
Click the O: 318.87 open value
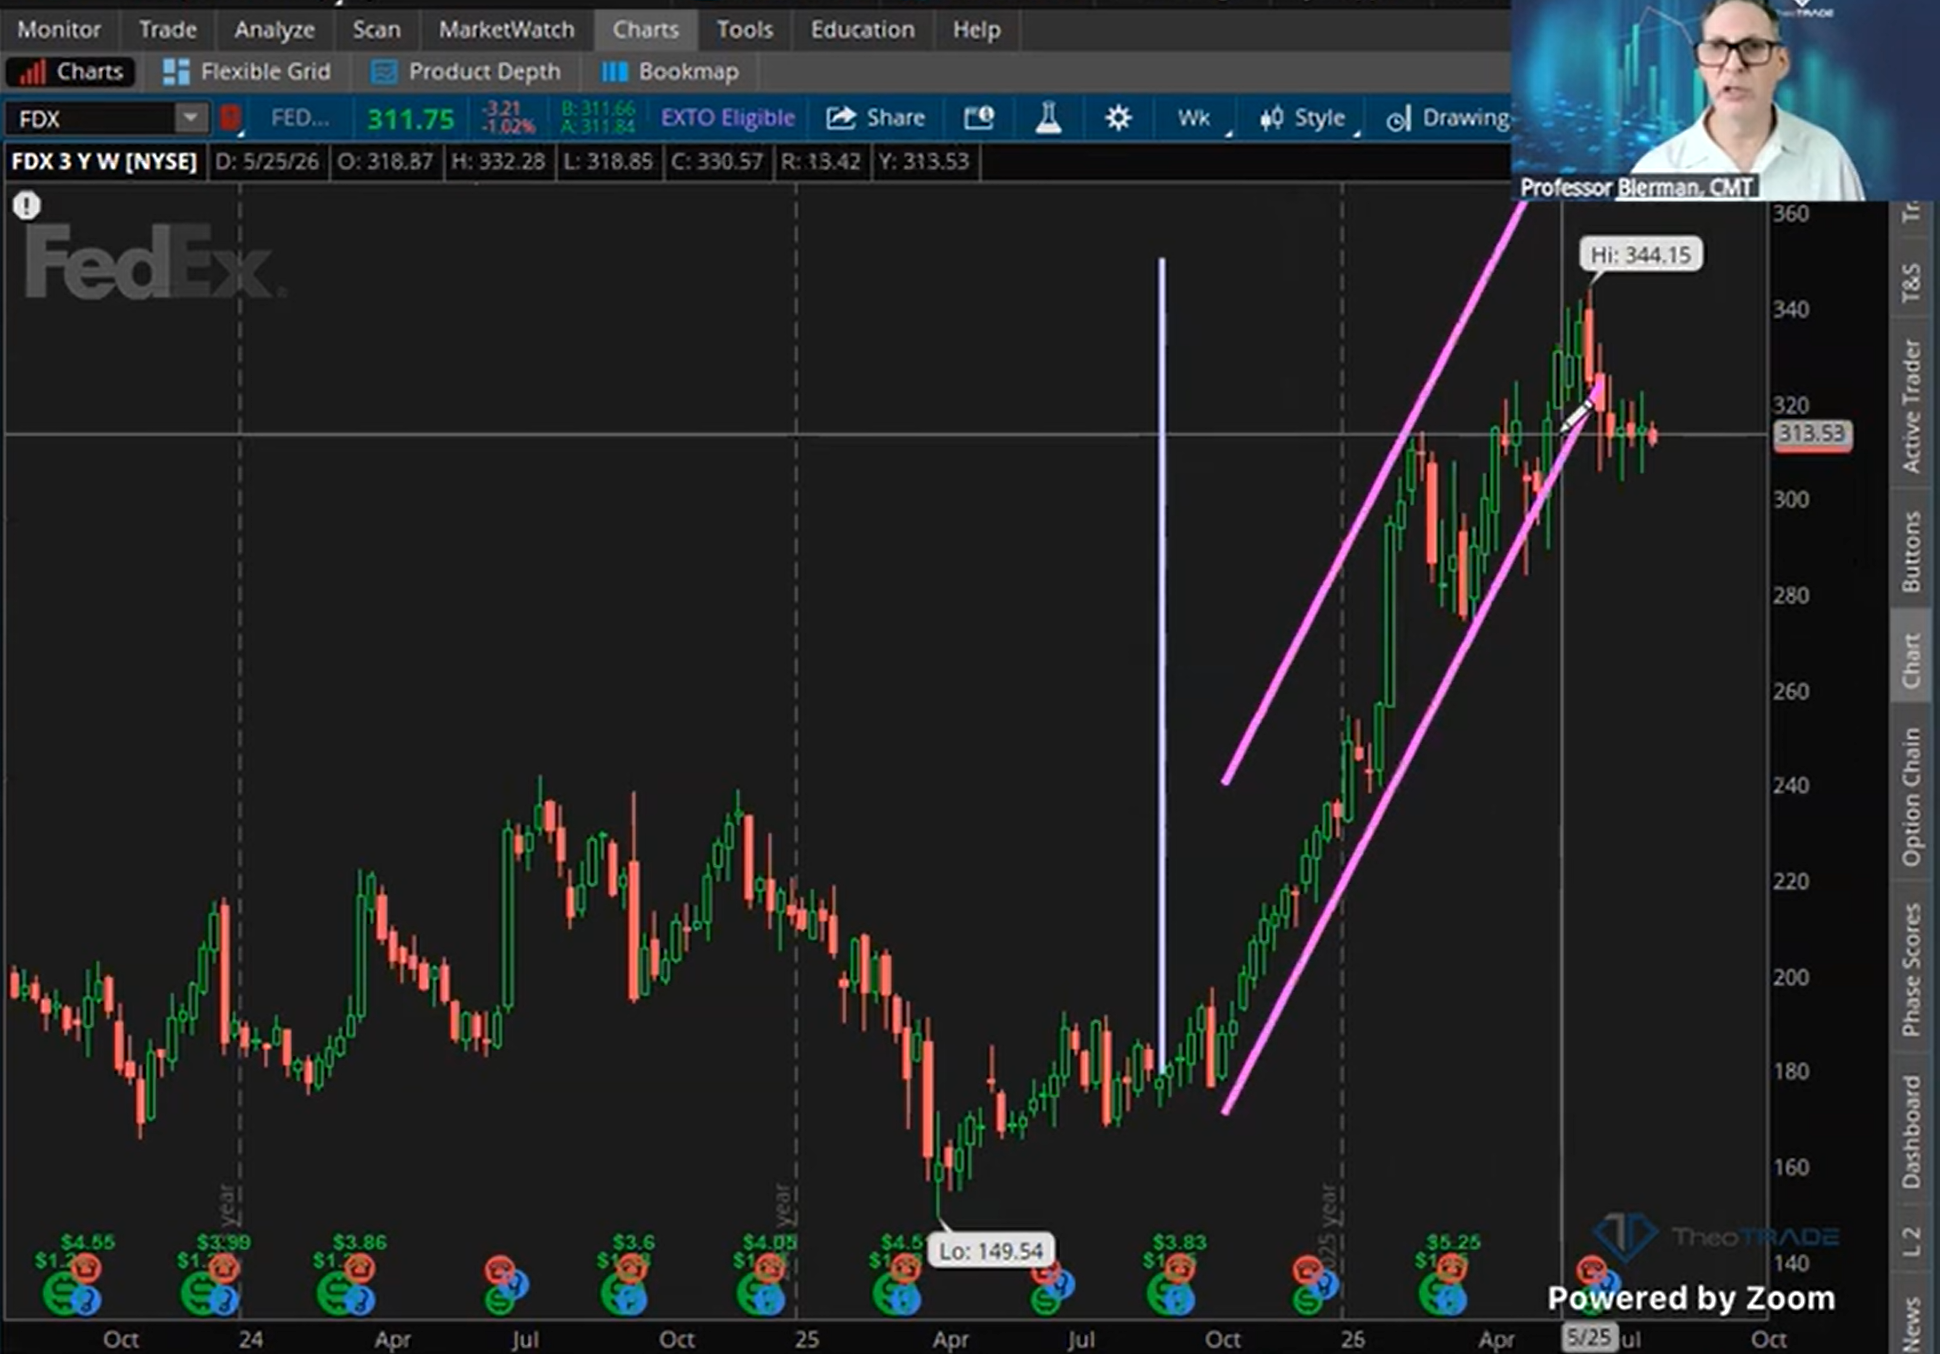point(385,162)
